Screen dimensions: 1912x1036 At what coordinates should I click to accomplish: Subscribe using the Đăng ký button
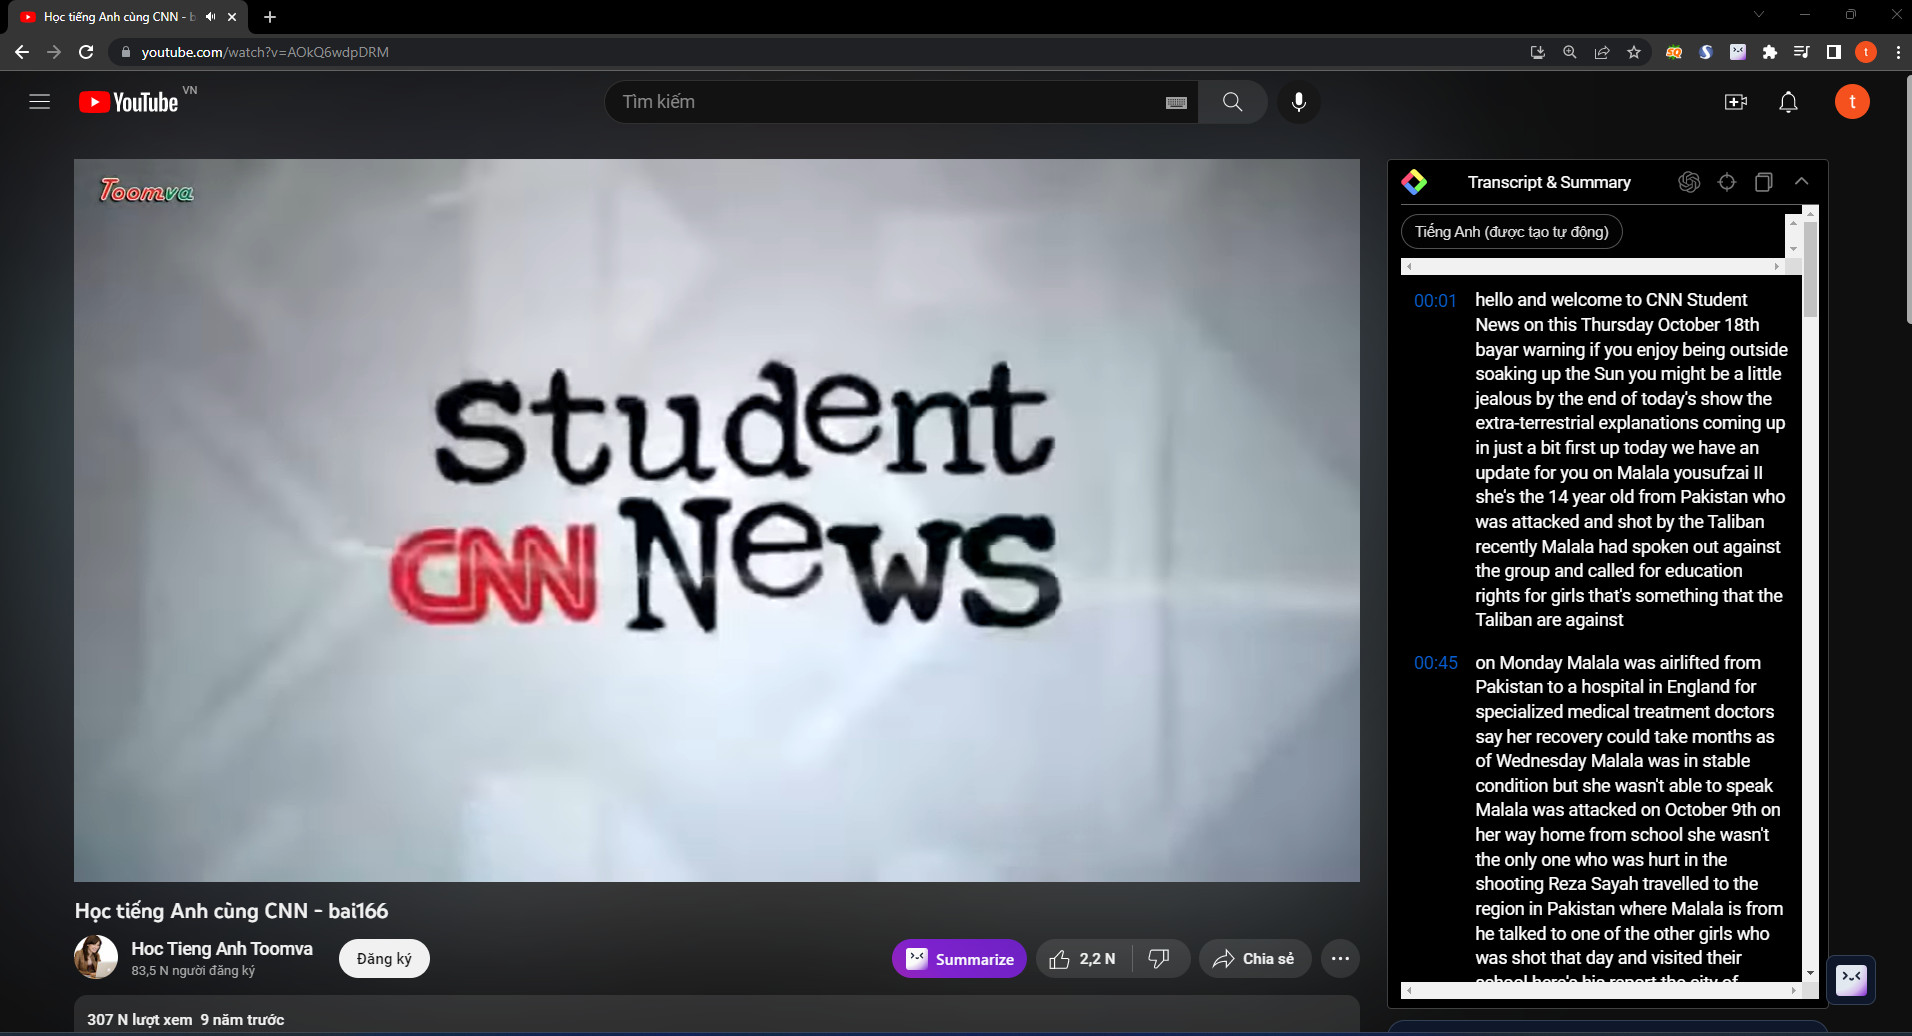(x=384, y=959)
